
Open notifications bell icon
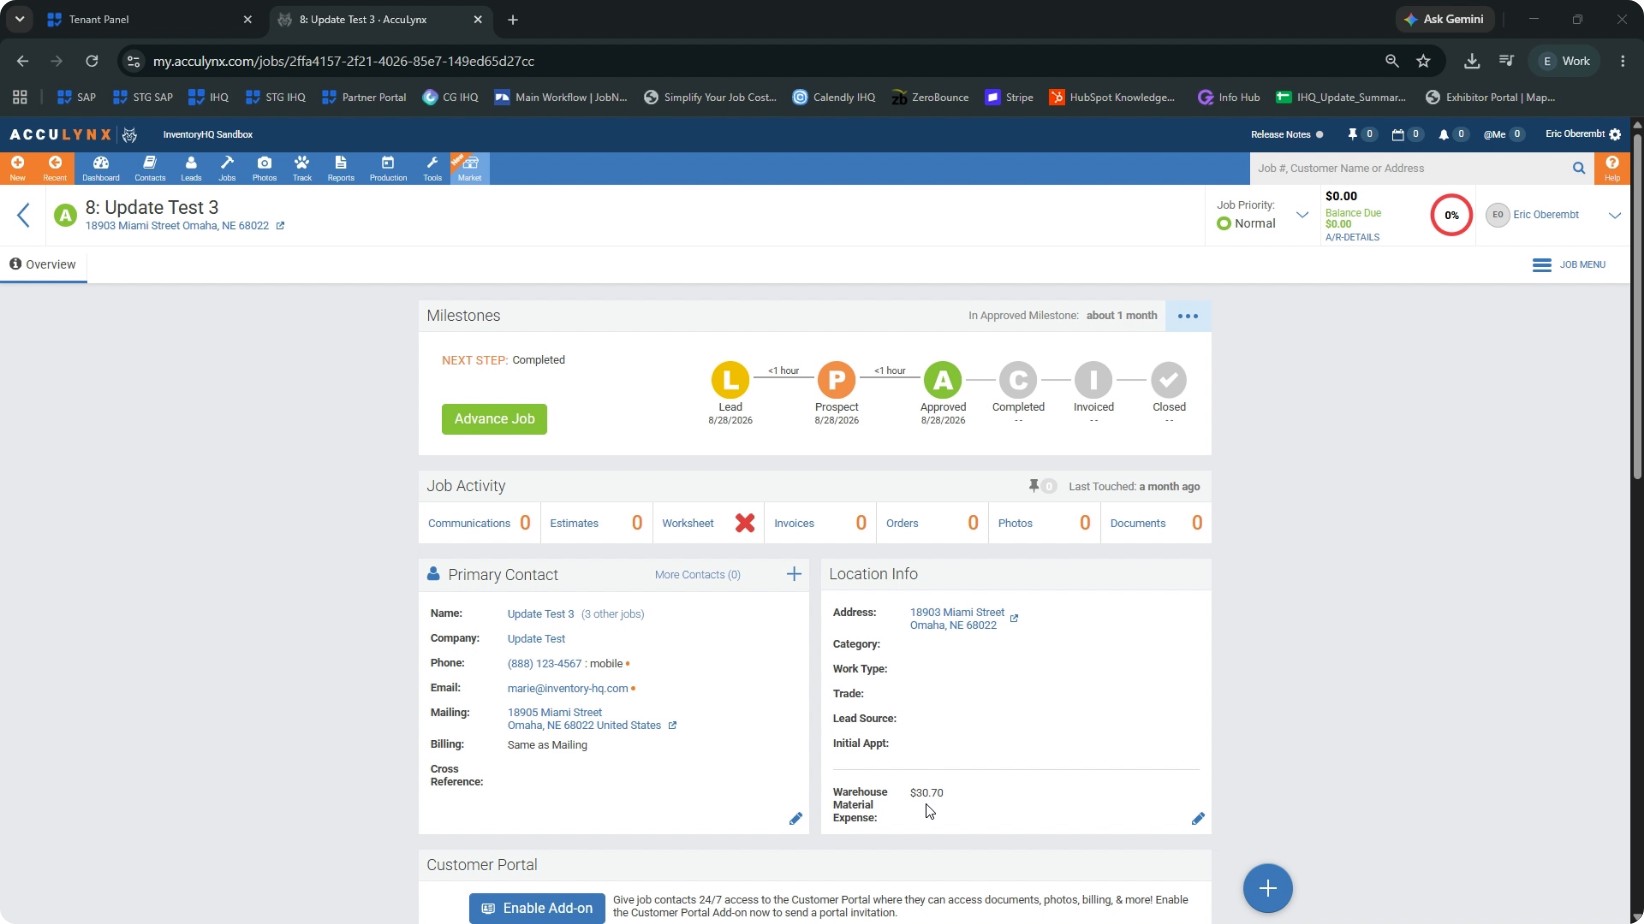[x=1443, y=134]
